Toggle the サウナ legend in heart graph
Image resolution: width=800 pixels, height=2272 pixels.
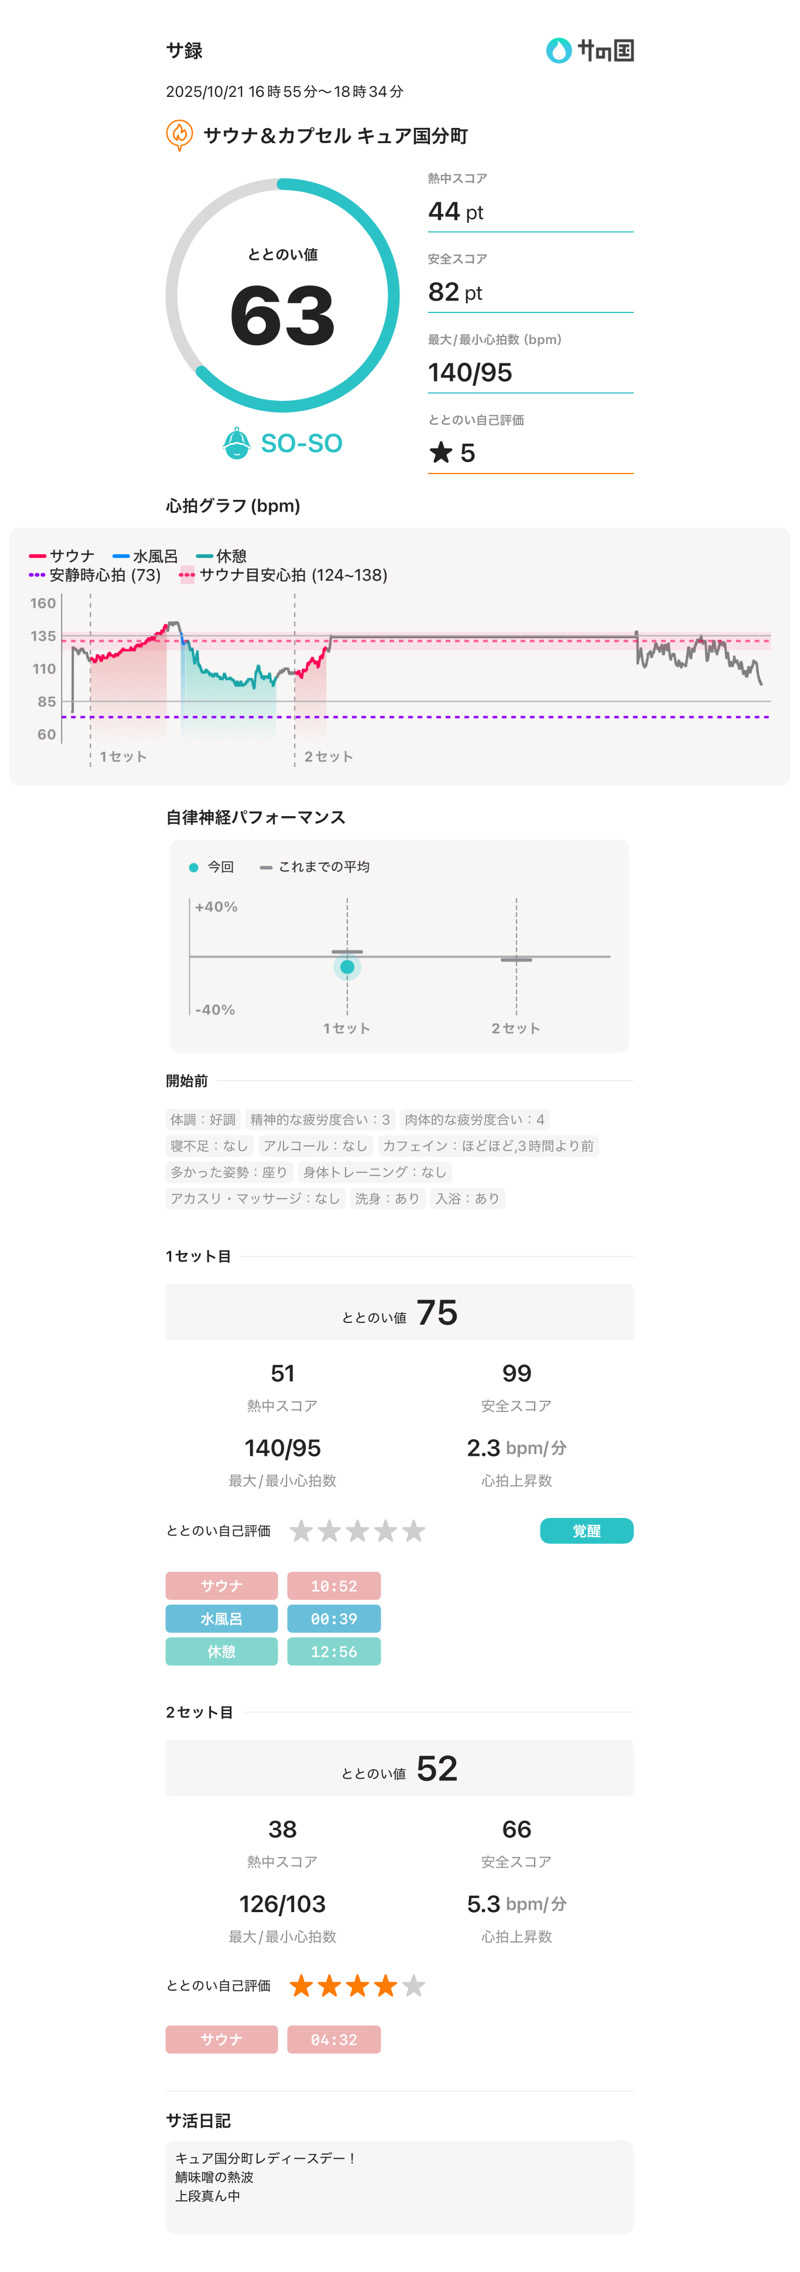pyautogui.click(x=63, y=556)
